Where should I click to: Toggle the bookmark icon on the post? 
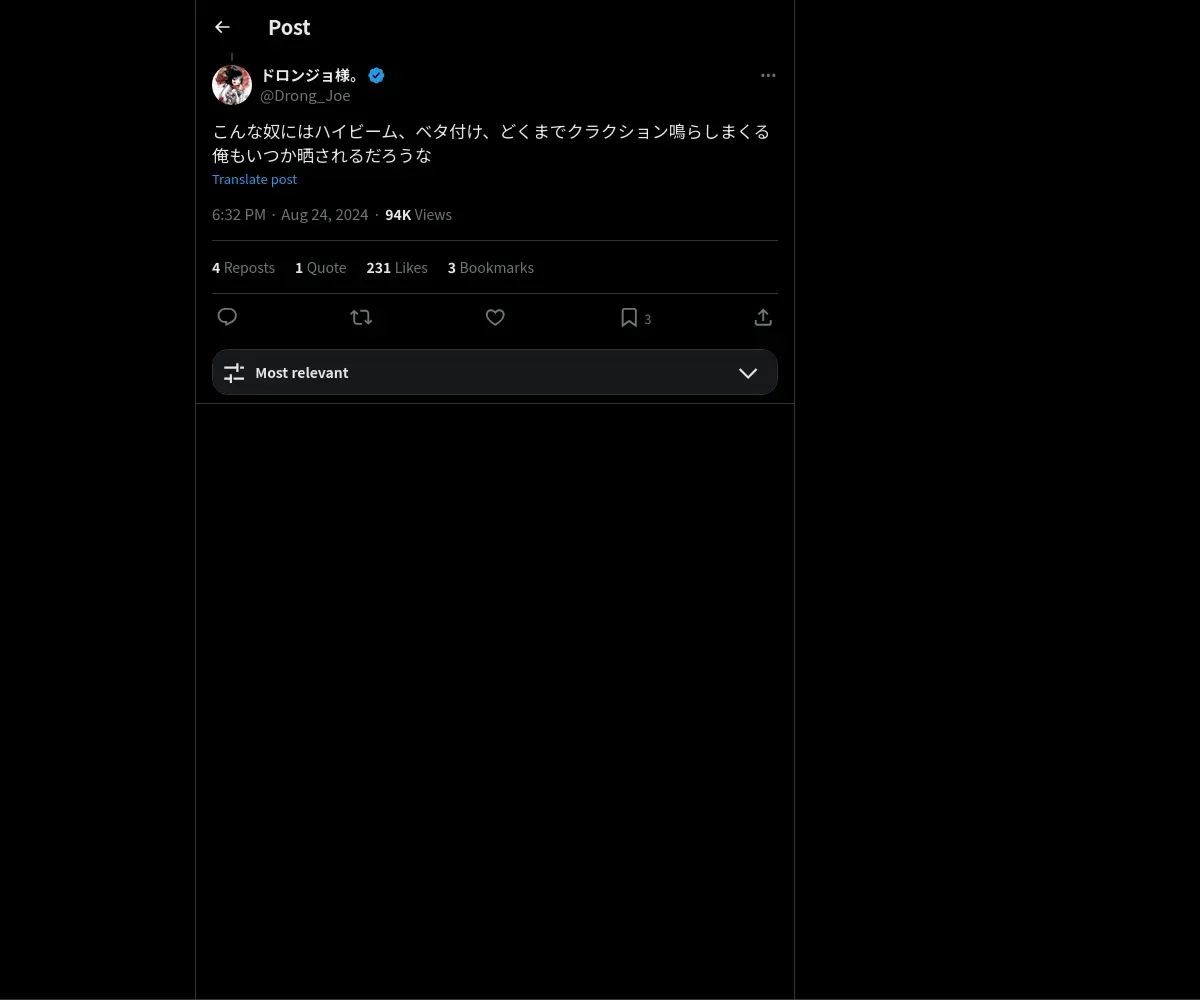[x=629, y=317]
